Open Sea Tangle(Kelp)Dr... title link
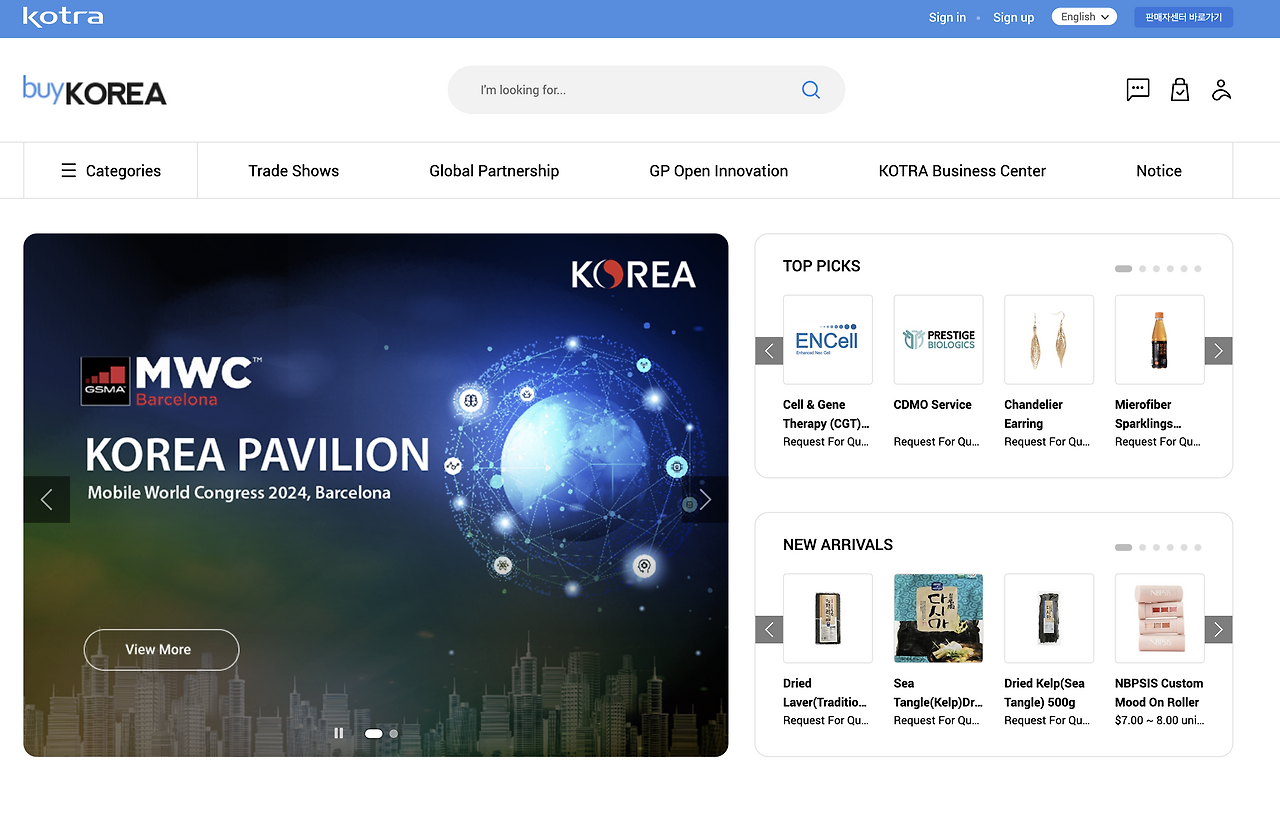1280x821 pixels. coord(936,693)
